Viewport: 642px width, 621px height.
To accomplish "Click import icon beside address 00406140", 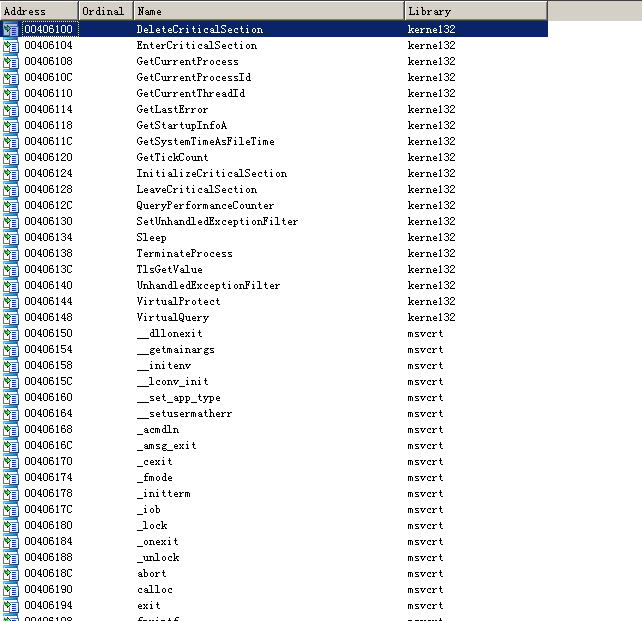I will 11,285.
